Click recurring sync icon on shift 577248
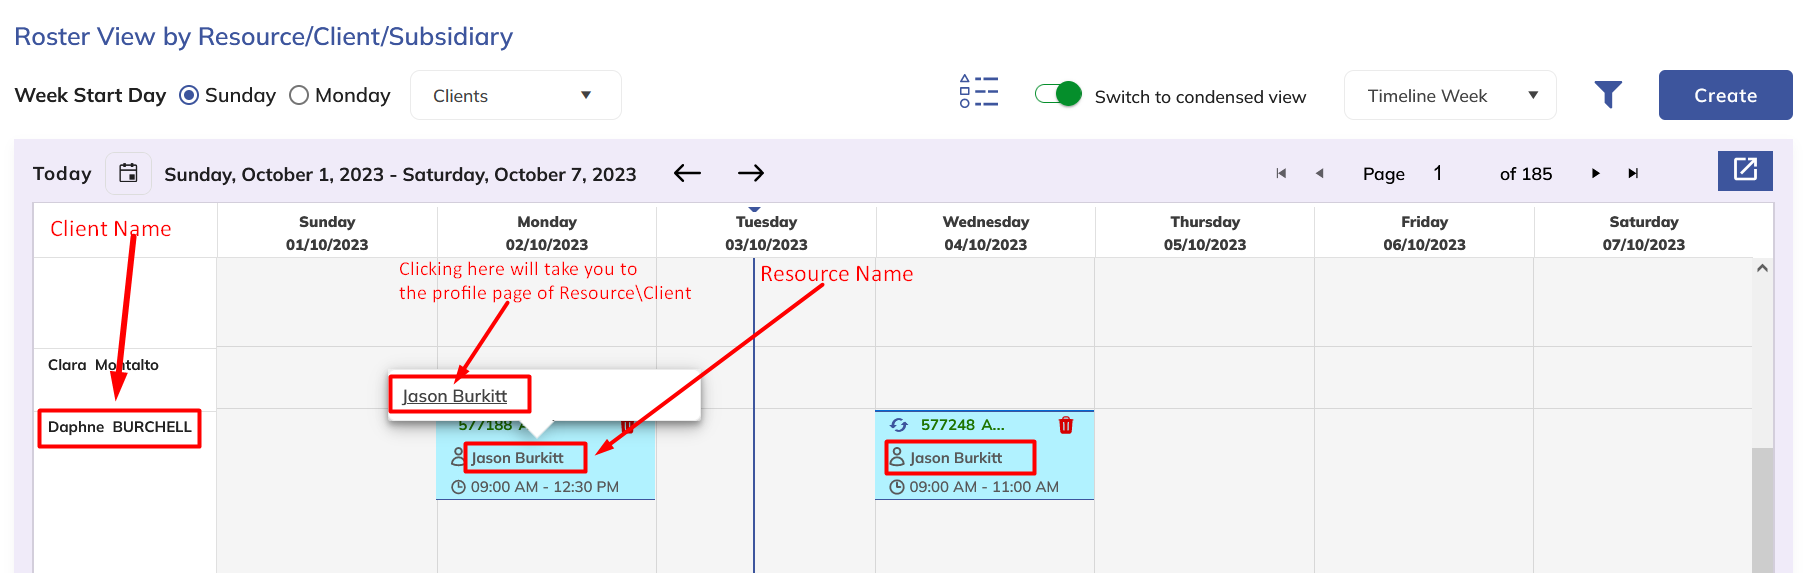The image size is (1819, 573). [x=898, y=425]
